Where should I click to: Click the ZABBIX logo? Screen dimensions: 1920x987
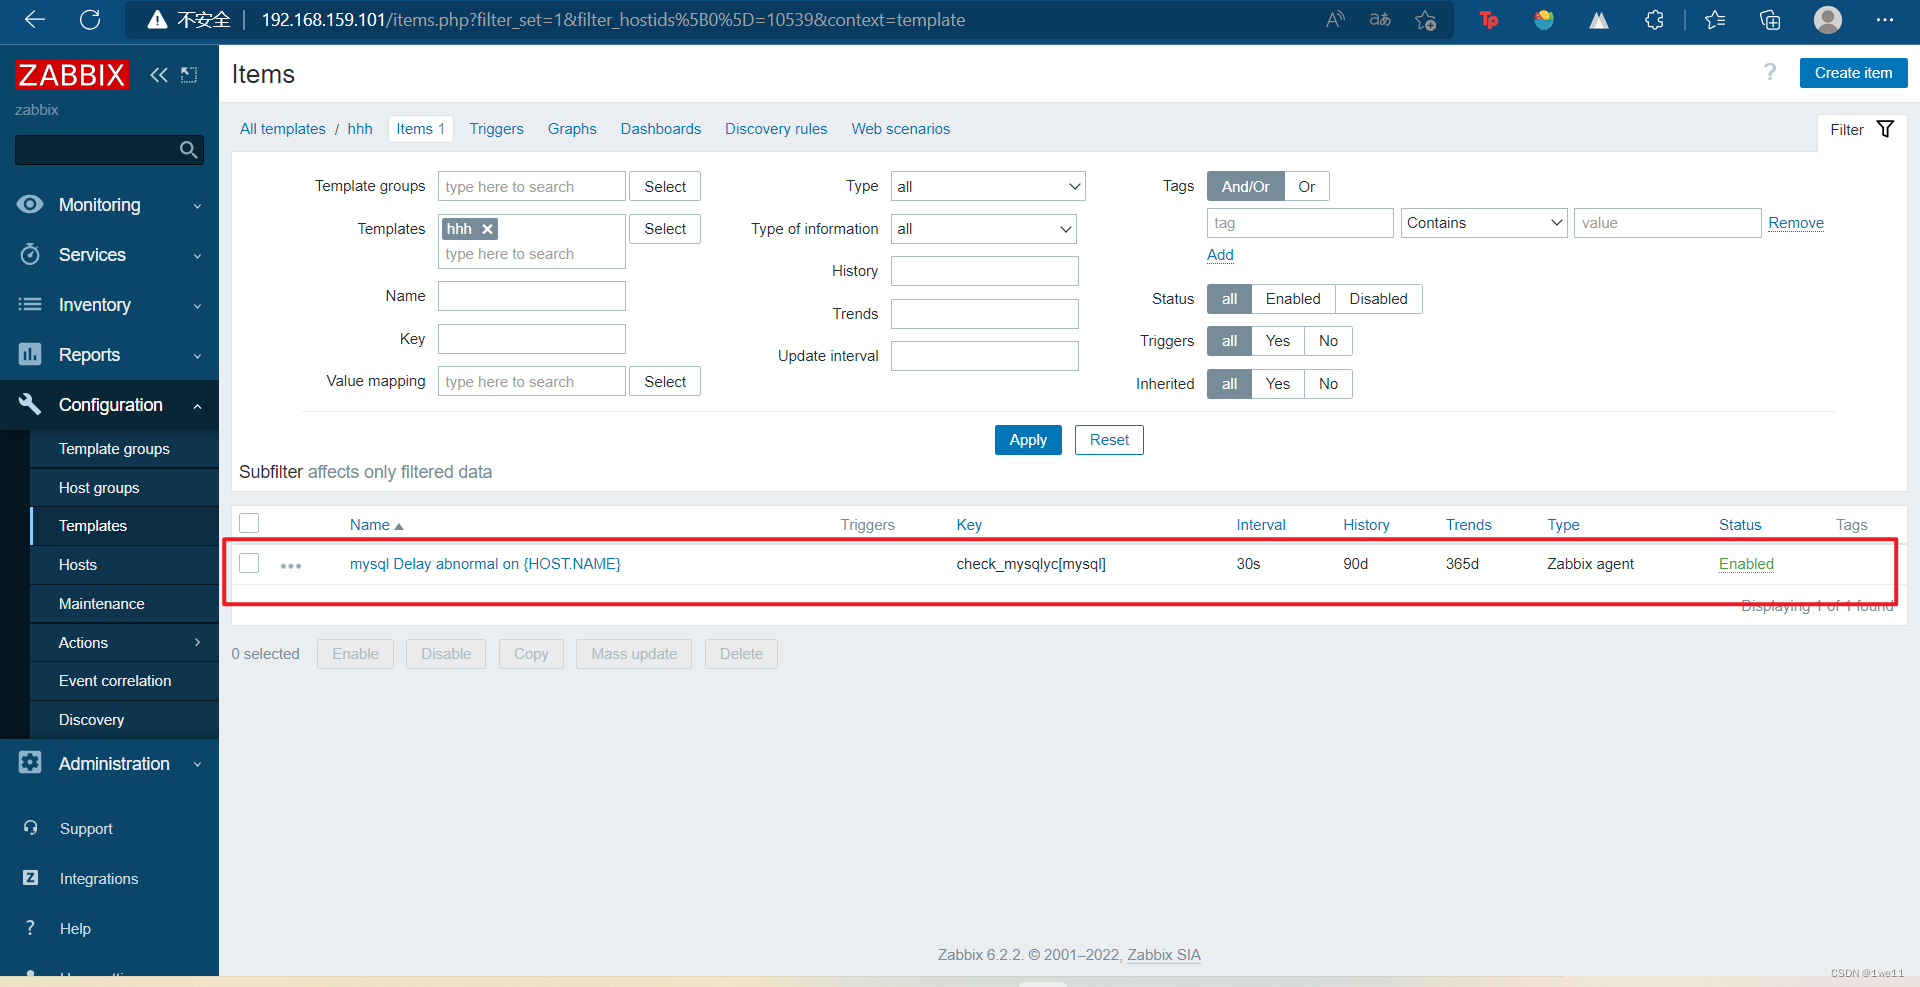[x=72, y=74]
